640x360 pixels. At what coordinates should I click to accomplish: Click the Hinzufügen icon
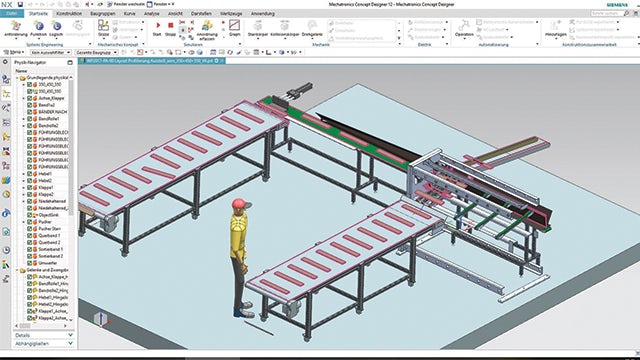556,26
